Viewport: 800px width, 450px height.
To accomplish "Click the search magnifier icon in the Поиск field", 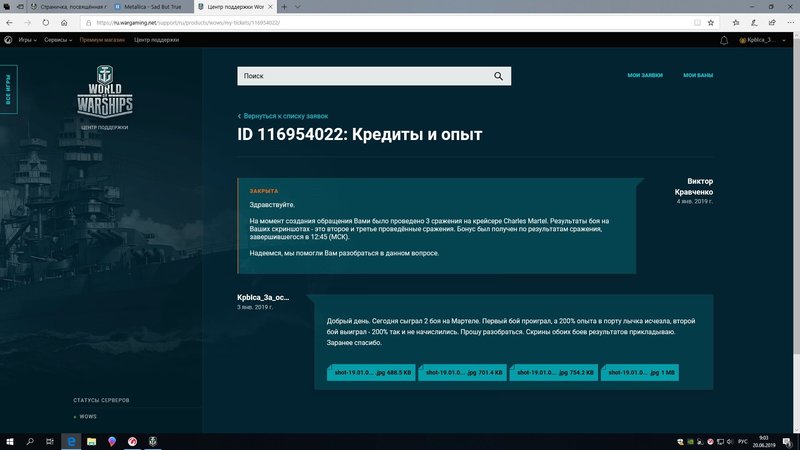I will [498, 76].
